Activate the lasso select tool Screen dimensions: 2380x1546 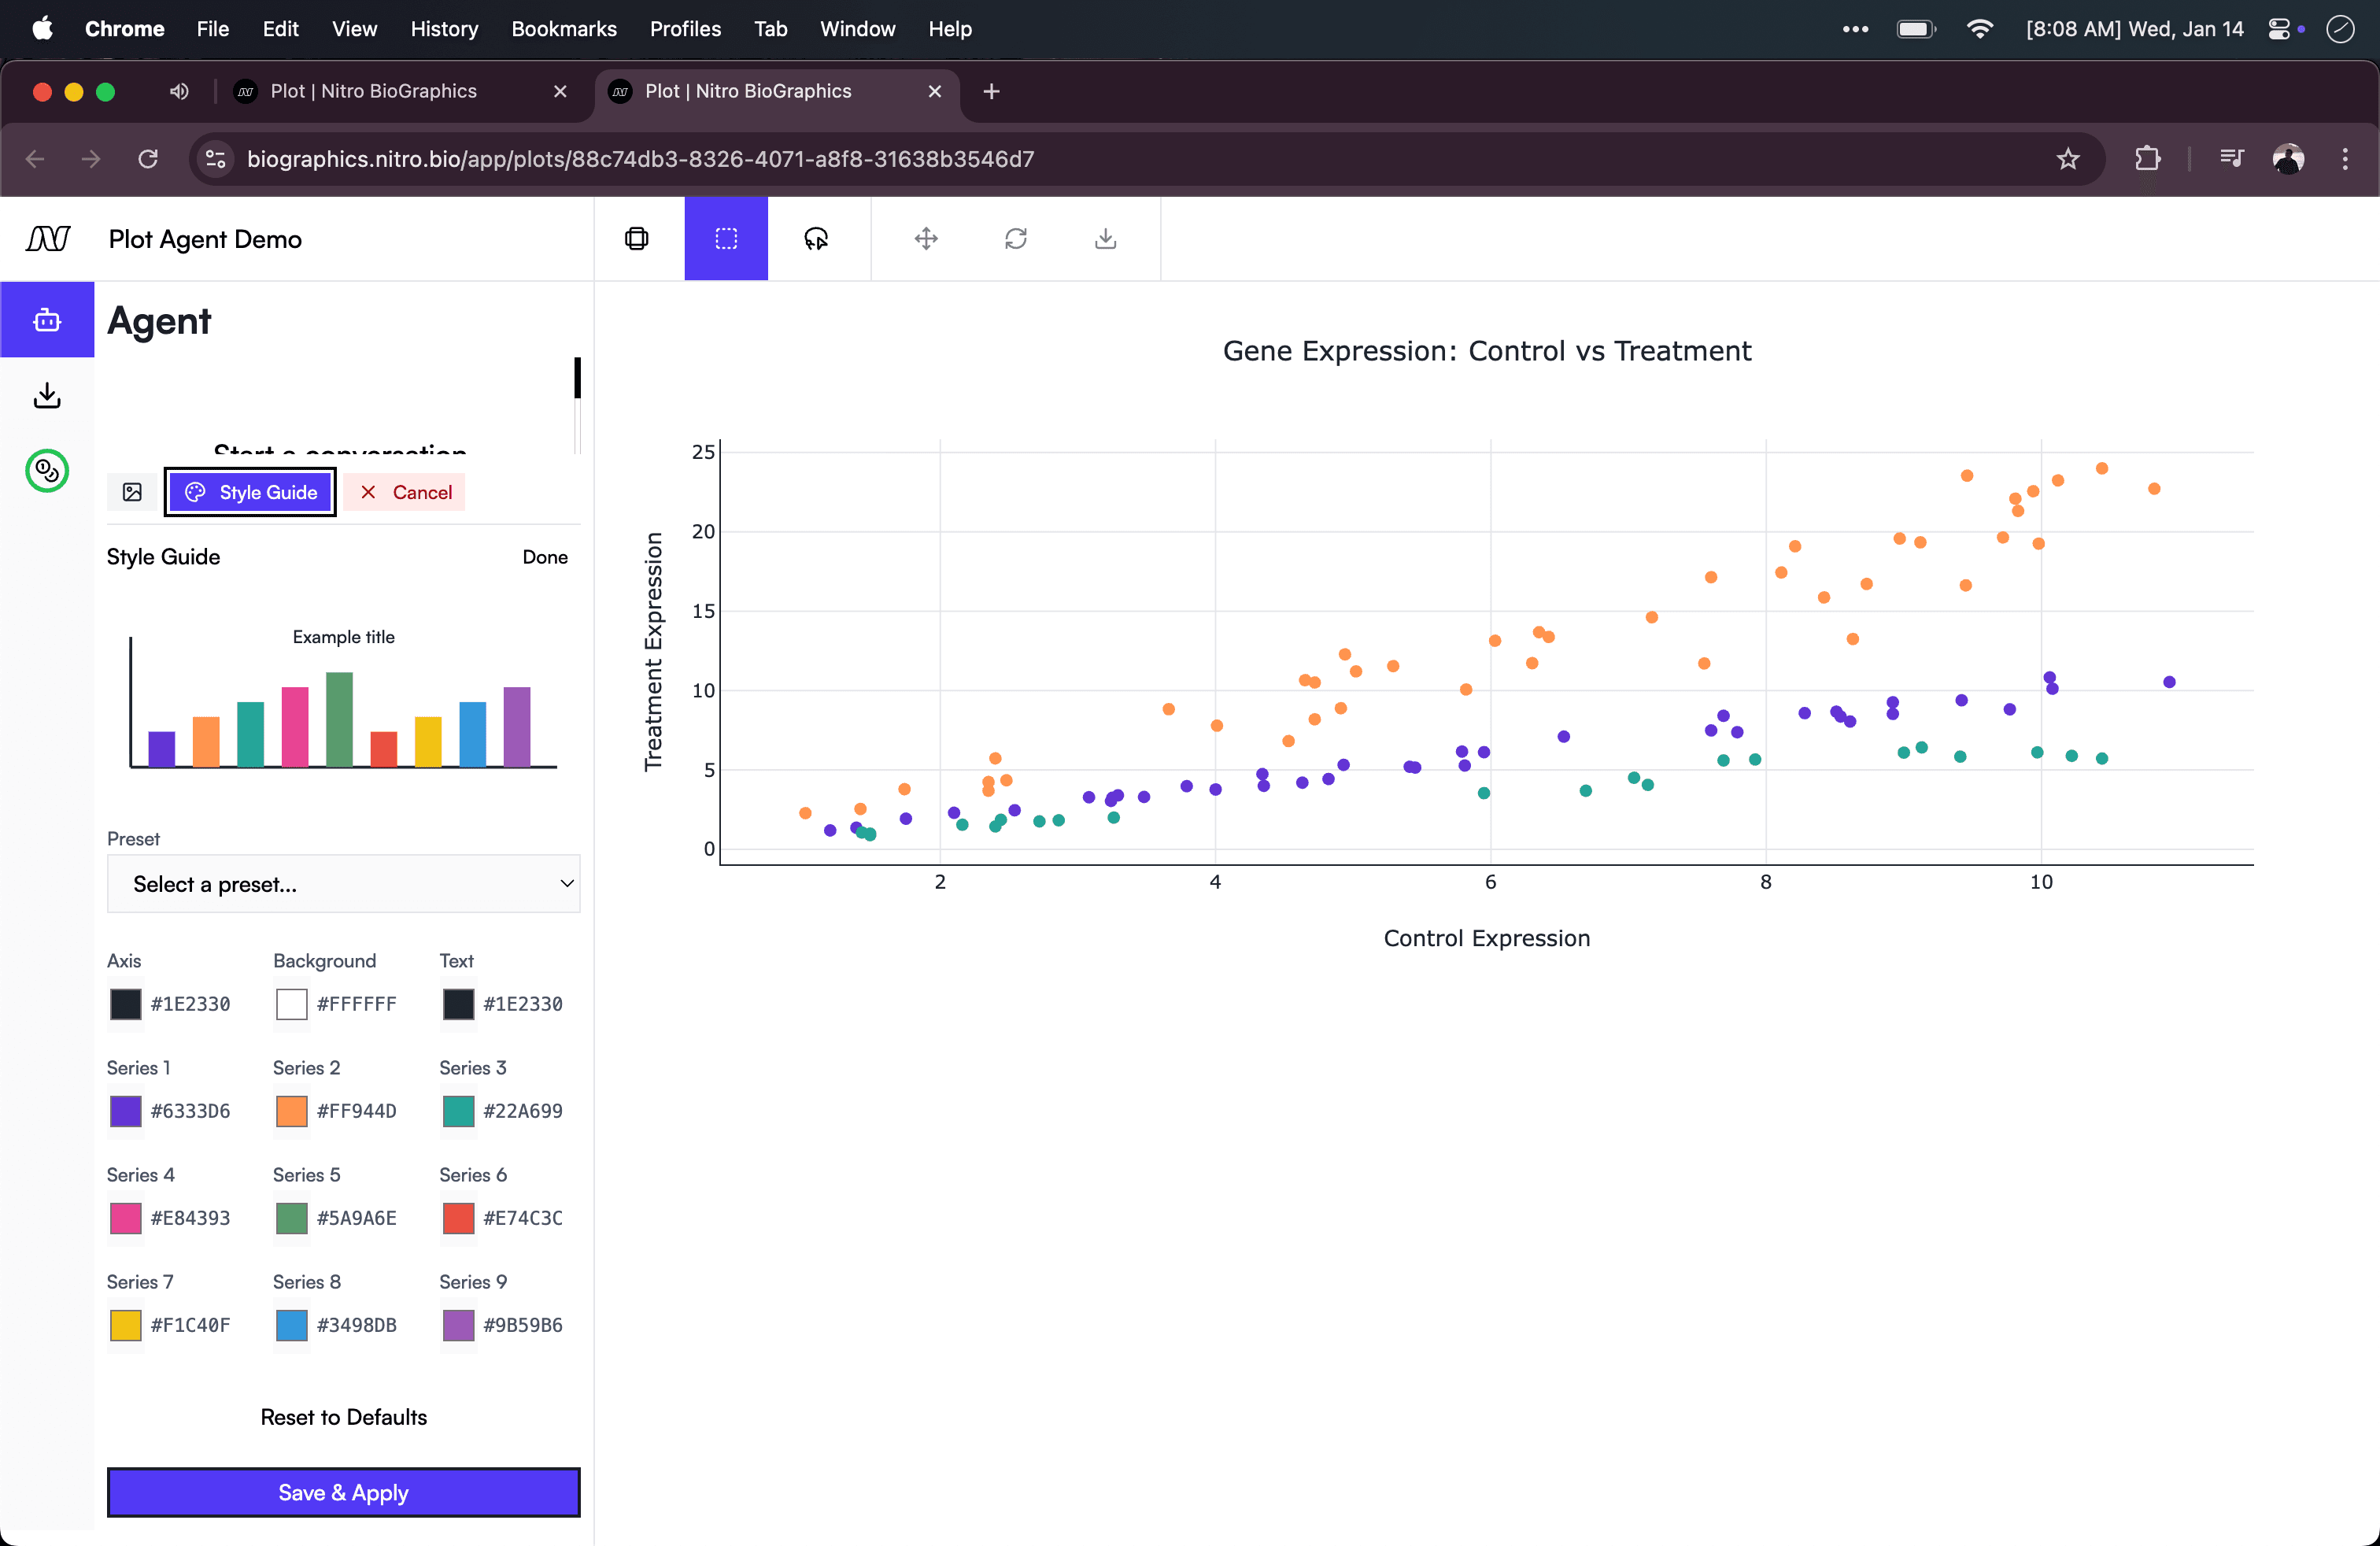pos(816,239)
